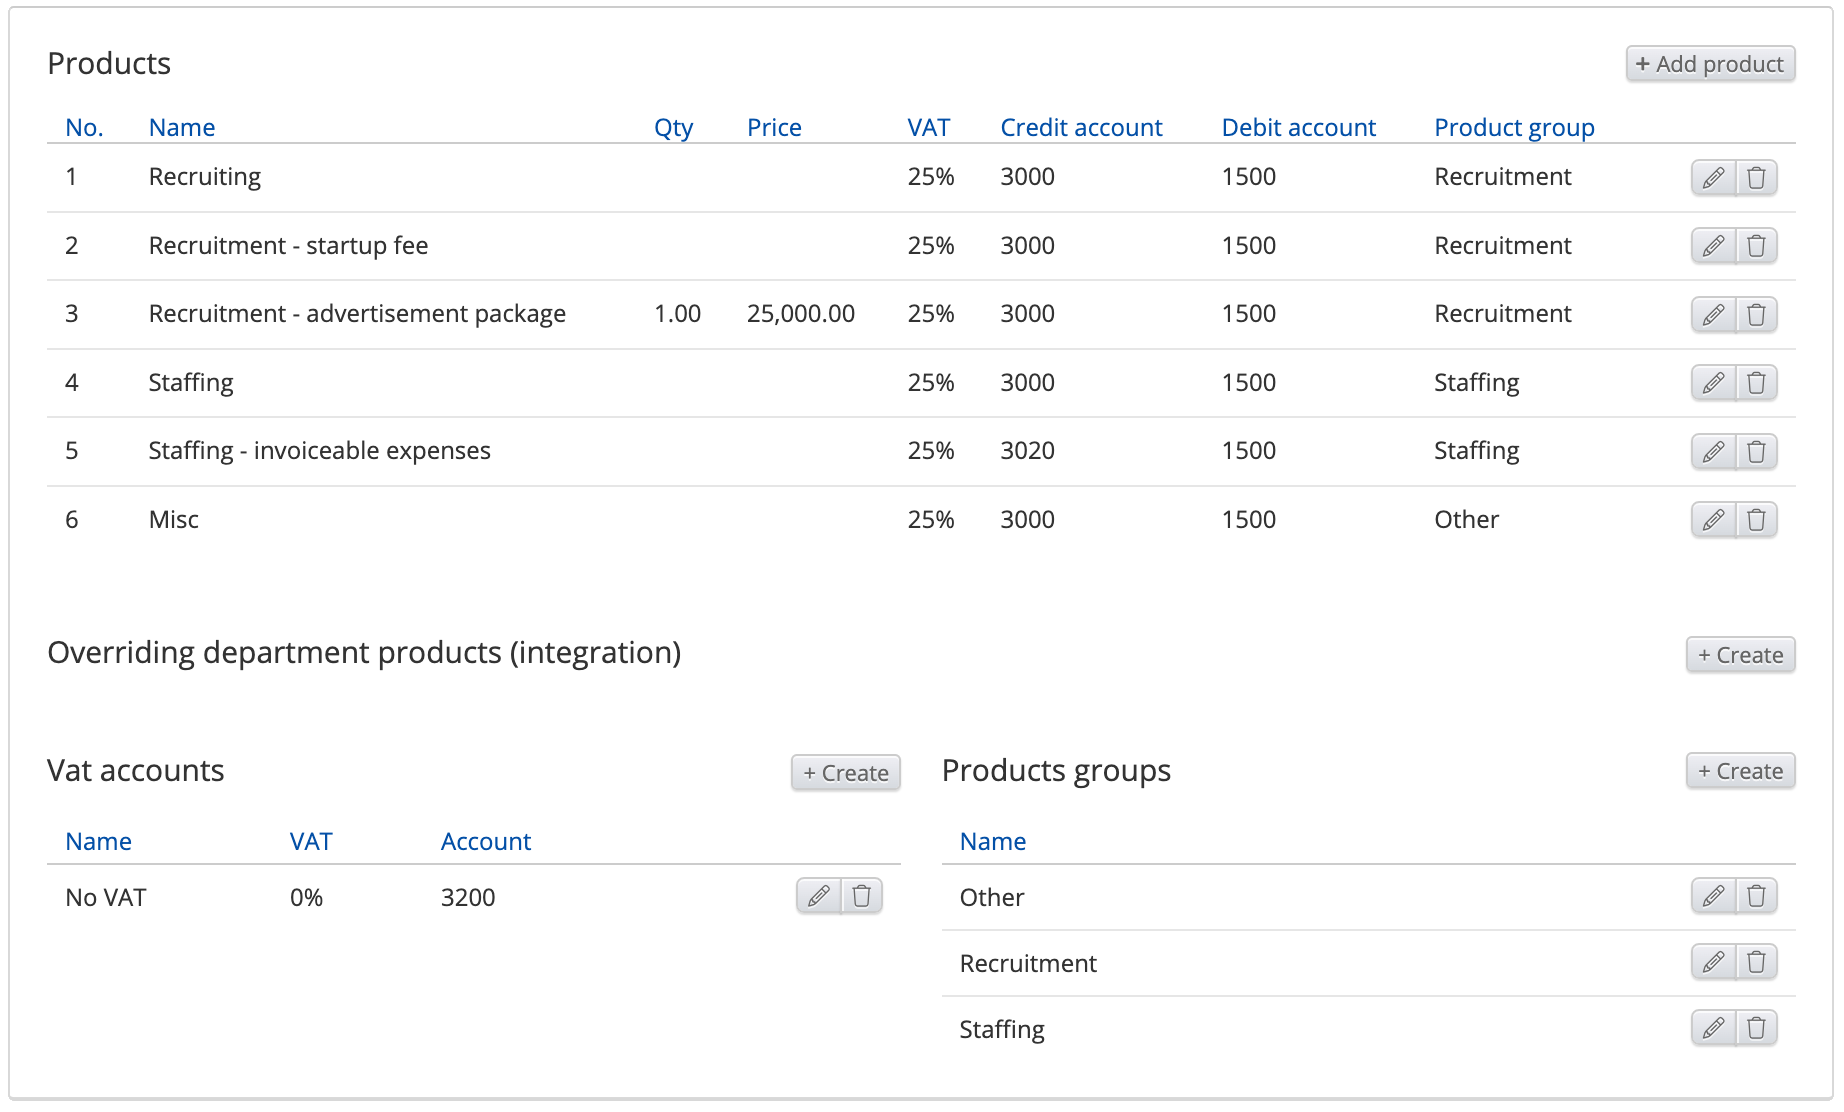Sort products by Price column
1844x1112 pixels.
tap(774, 128)
